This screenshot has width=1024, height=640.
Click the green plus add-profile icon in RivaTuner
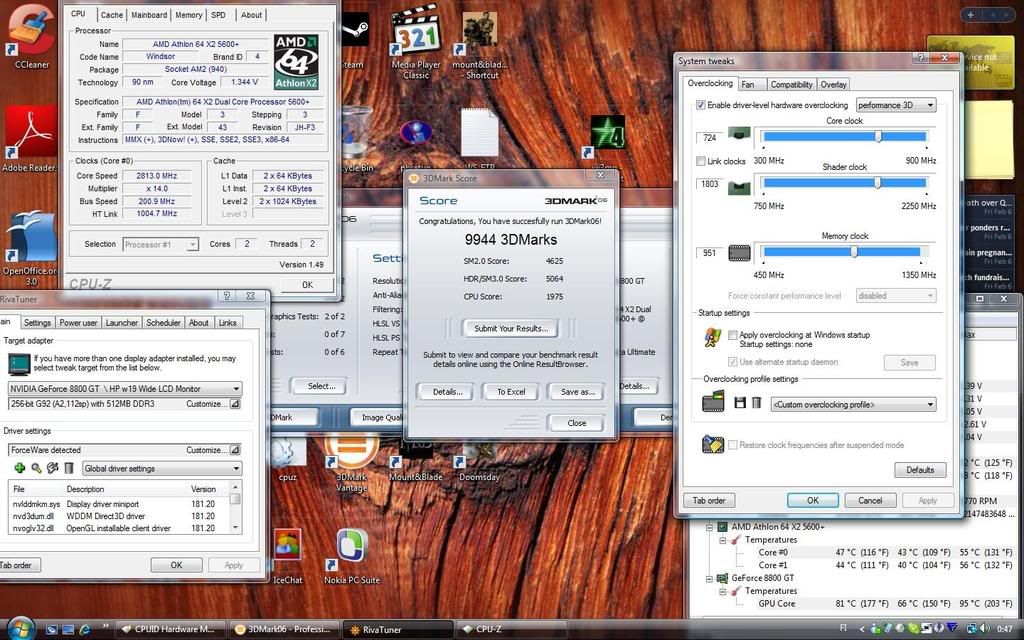[19, 468]
